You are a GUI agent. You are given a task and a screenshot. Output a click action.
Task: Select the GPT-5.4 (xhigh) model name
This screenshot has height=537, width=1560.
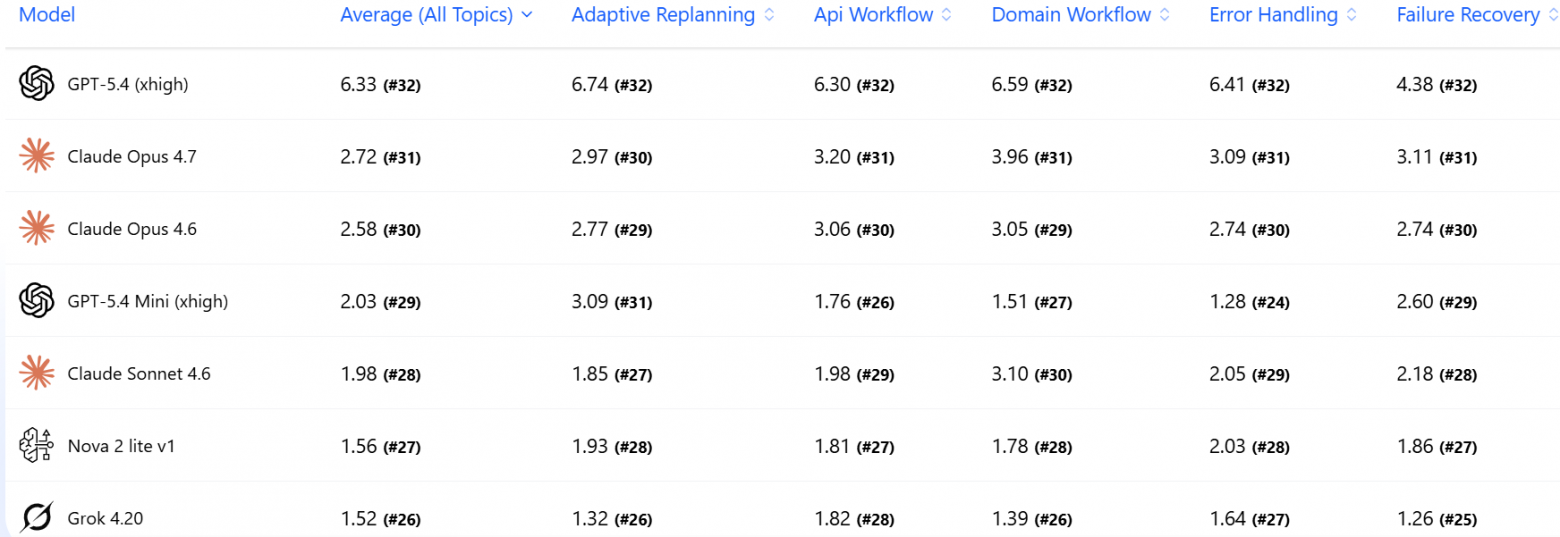pyautogui.click(x=128, y=85)
